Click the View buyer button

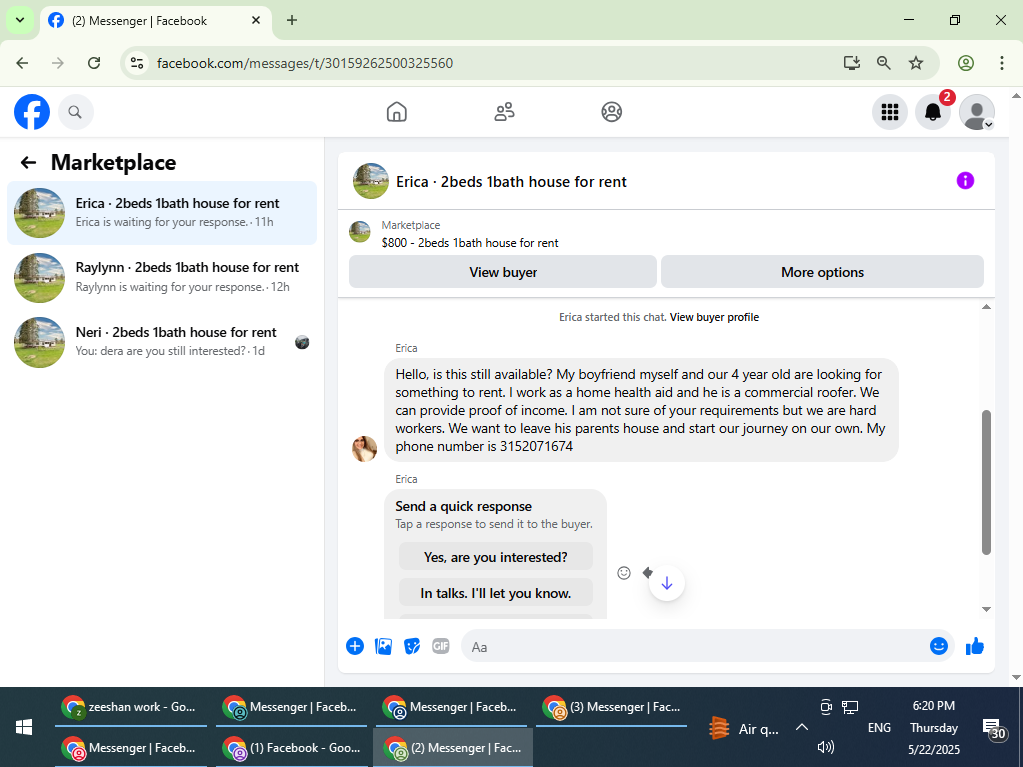coord(503,272)
